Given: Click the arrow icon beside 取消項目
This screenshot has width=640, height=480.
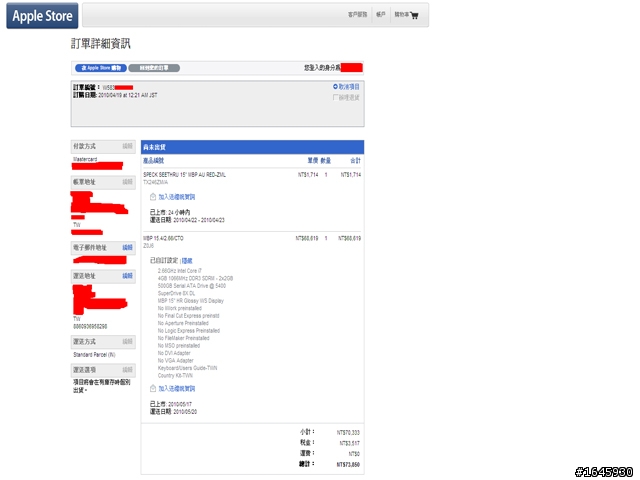Looking at the screenshot, I should (335, 87).
